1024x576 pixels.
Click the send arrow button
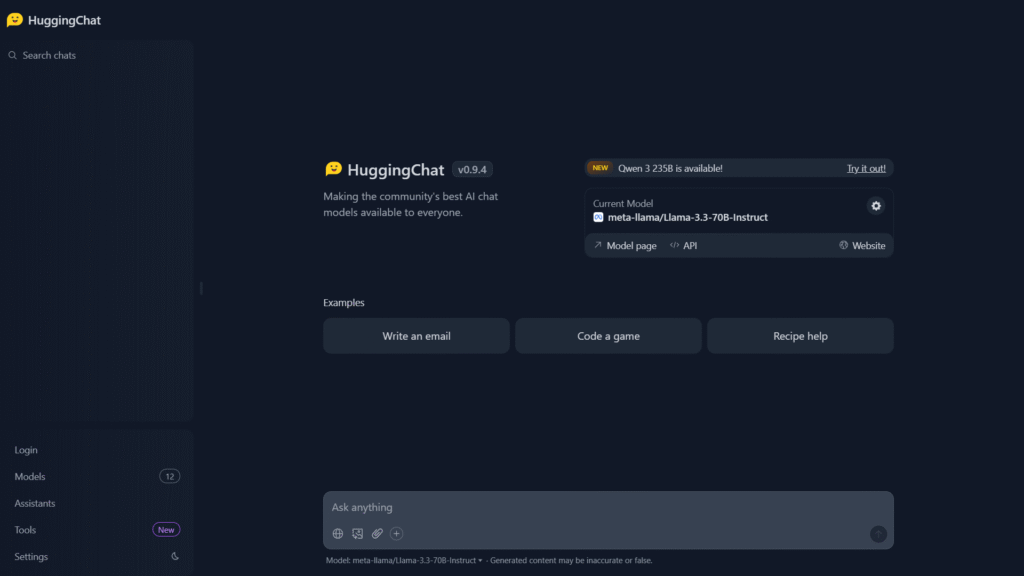pyautogui.click(x=878, y=534)
